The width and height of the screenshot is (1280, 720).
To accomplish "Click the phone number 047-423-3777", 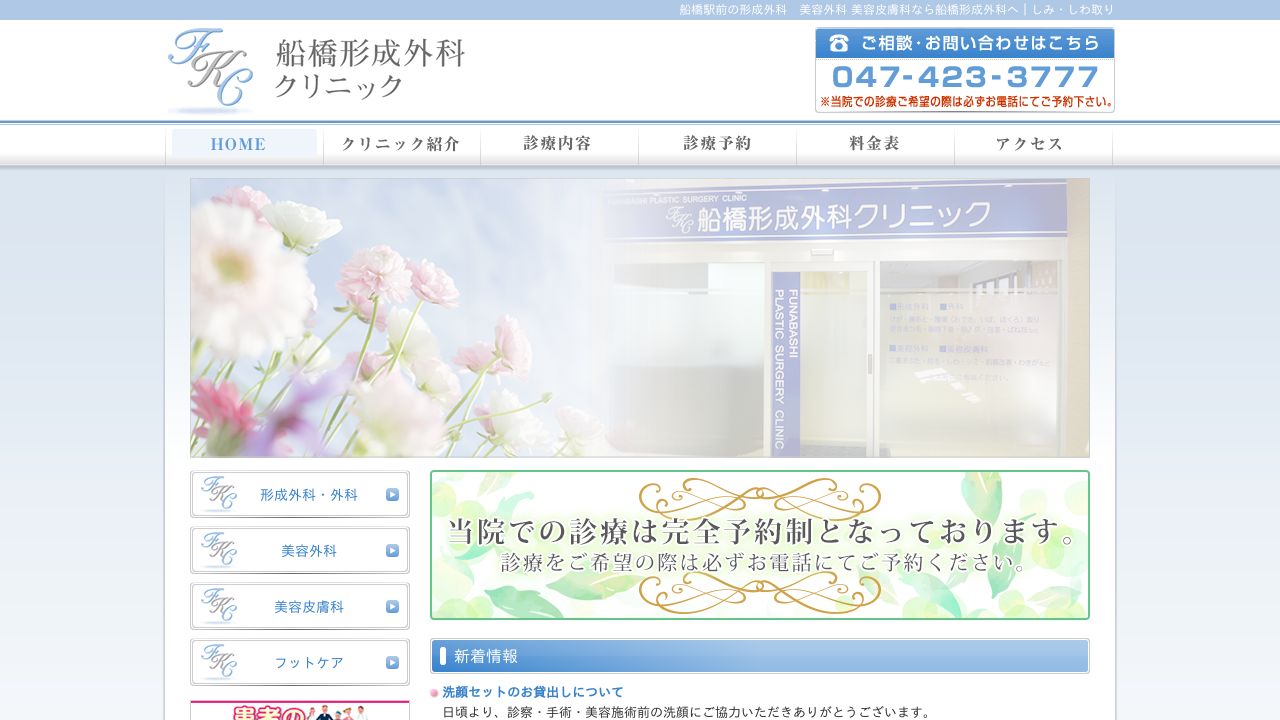I will tap(963, 74).
